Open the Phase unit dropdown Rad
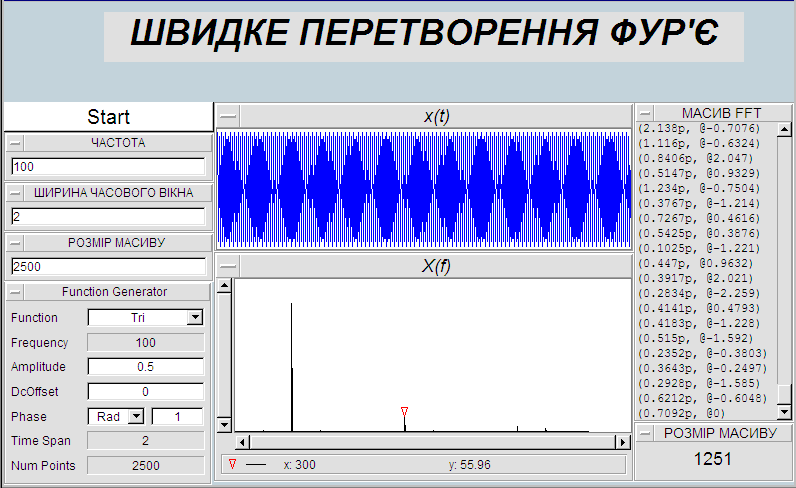 (x=116, y=417)
